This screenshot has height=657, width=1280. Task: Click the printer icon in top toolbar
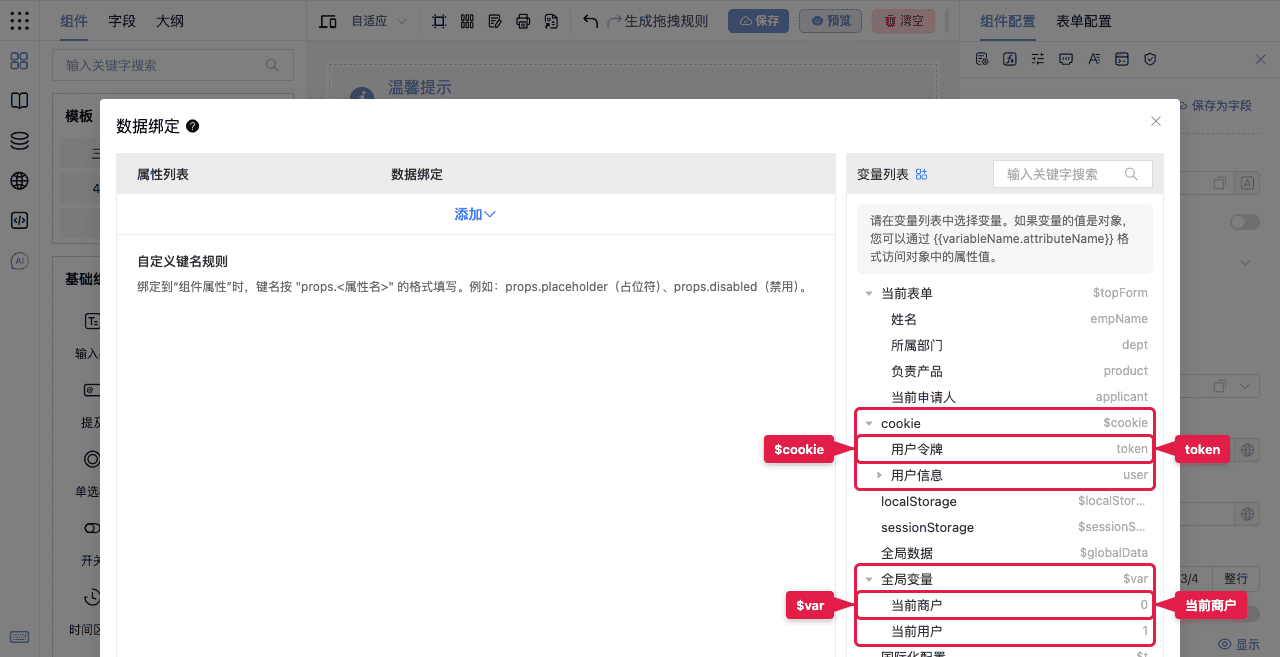523,21
